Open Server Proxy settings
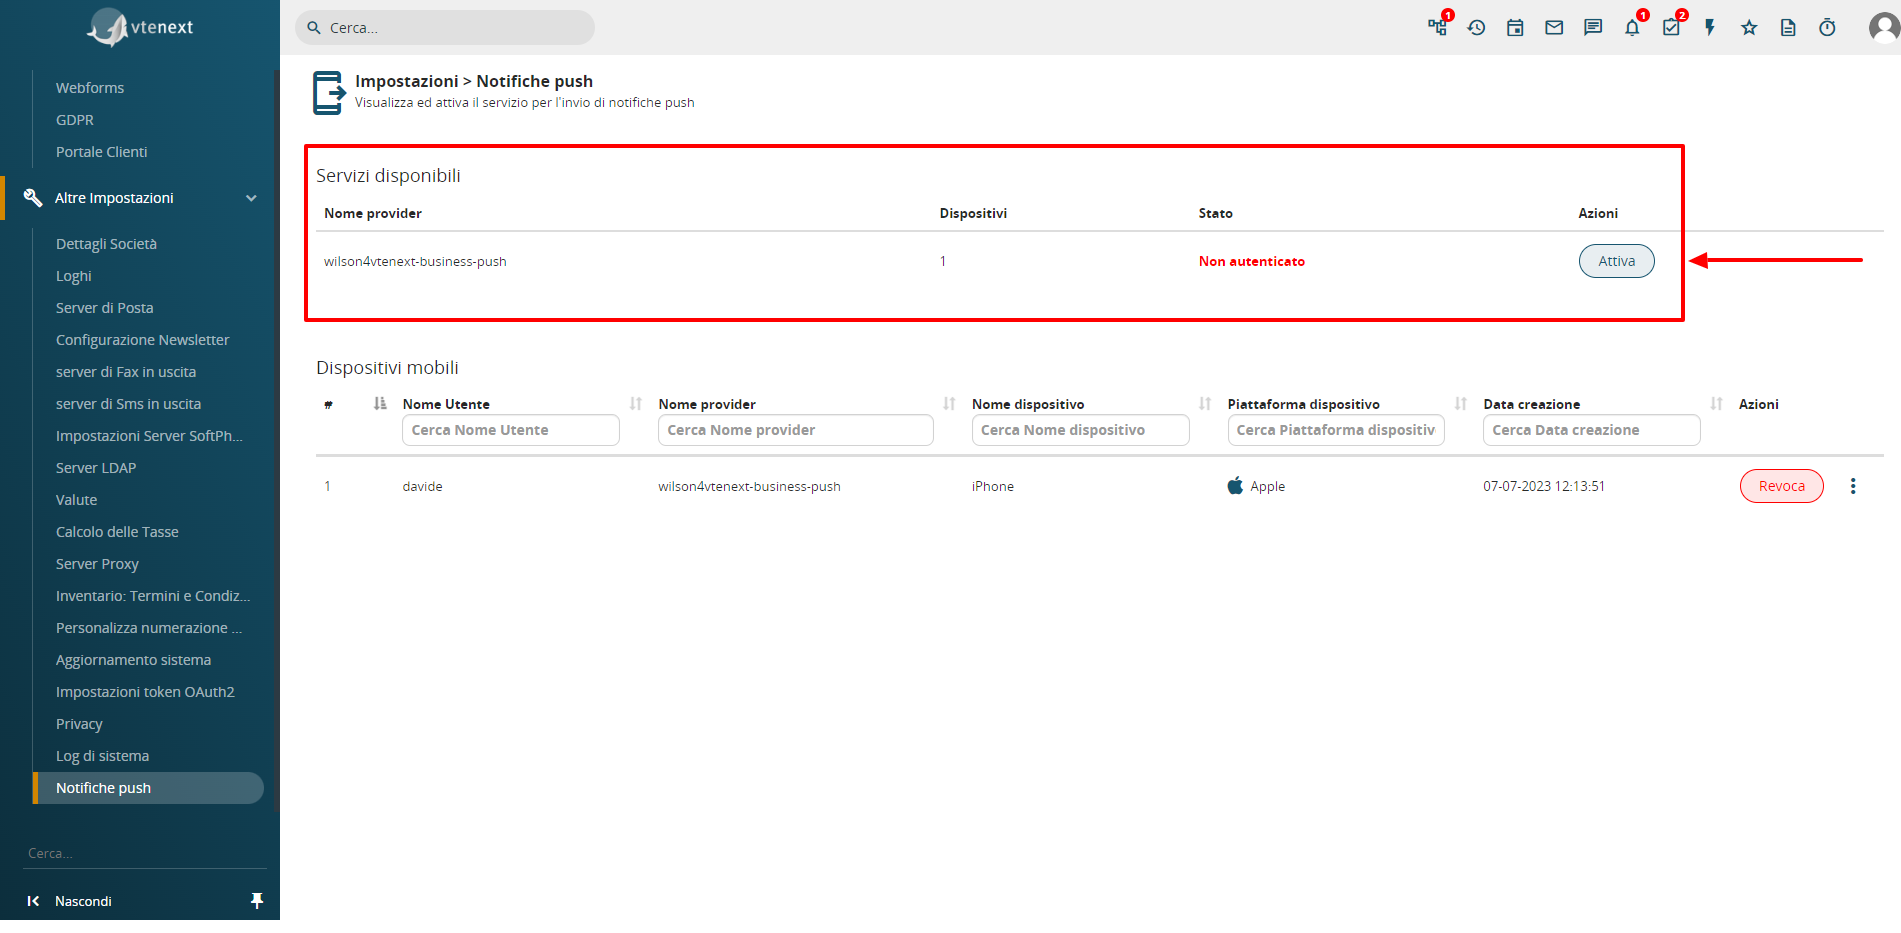Screen dimensions: 1901x933 pyautogui.click(x=97, y=564)
